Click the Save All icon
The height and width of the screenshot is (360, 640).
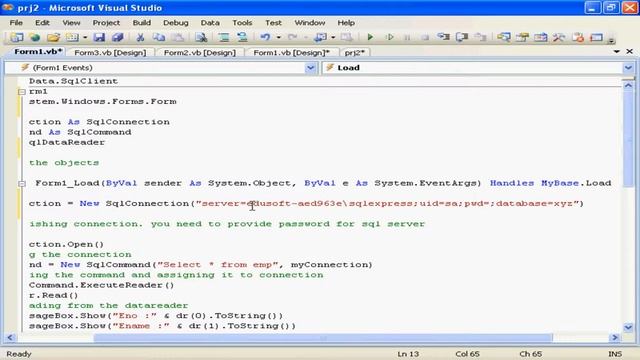[118, 38]
